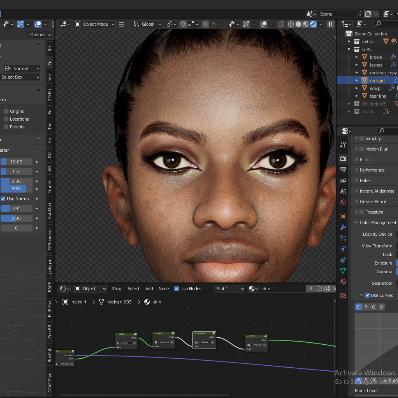Toggle the viewport snap magnet
This screenshot has width=398, height=398.
tap(183, 24)
